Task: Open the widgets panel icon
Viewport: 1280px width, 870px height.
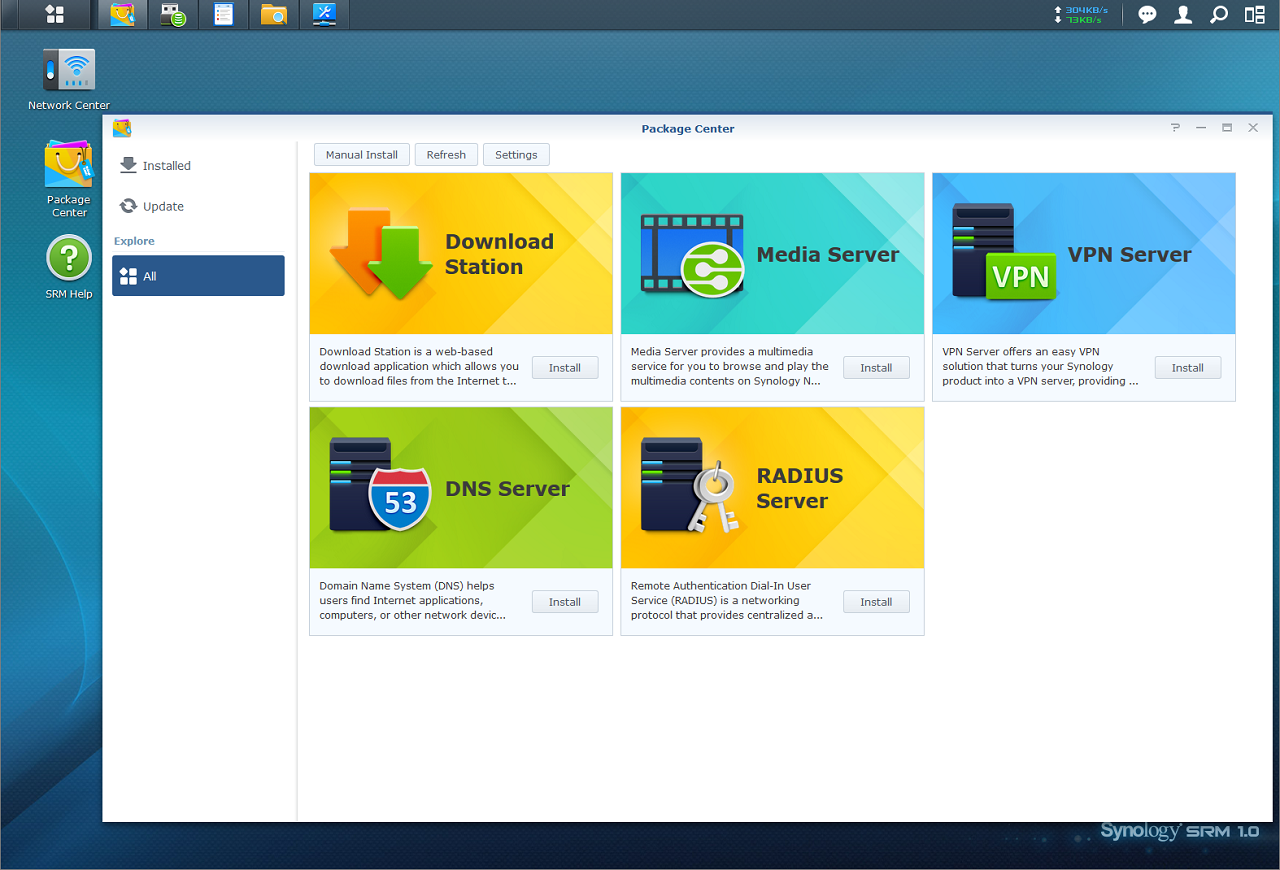Action: (x=1254, y=14)
